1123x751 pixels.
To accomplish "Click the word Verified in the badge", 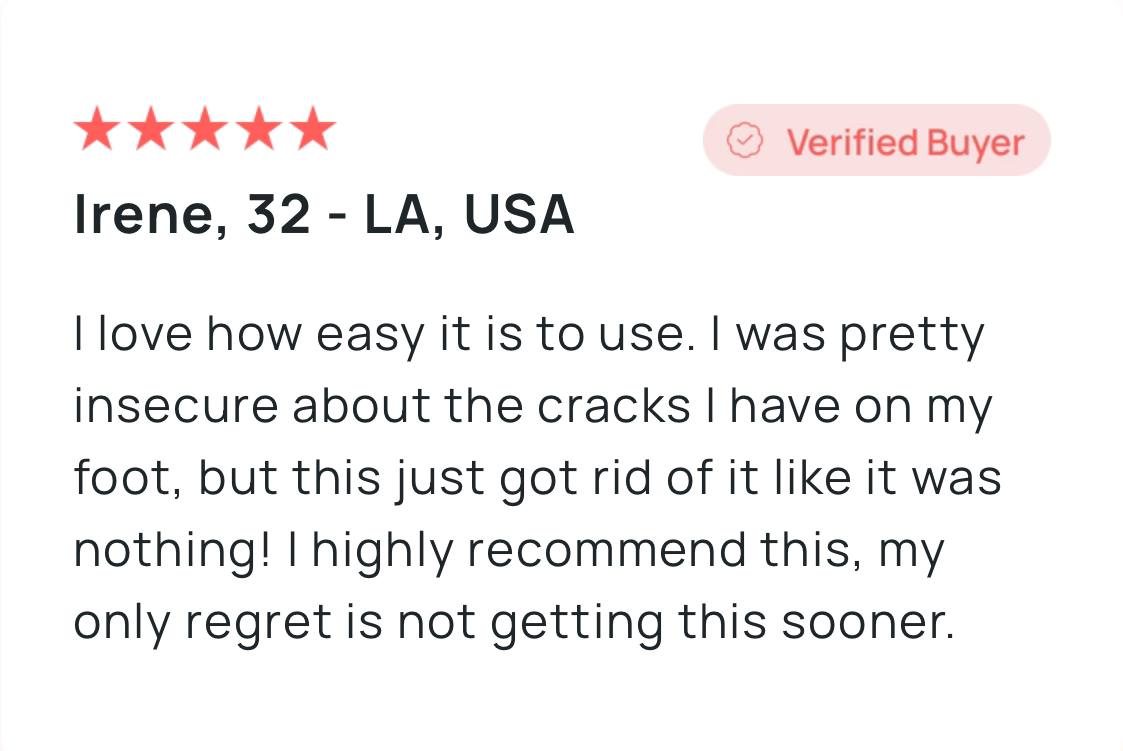I will (x=852, y=142).
